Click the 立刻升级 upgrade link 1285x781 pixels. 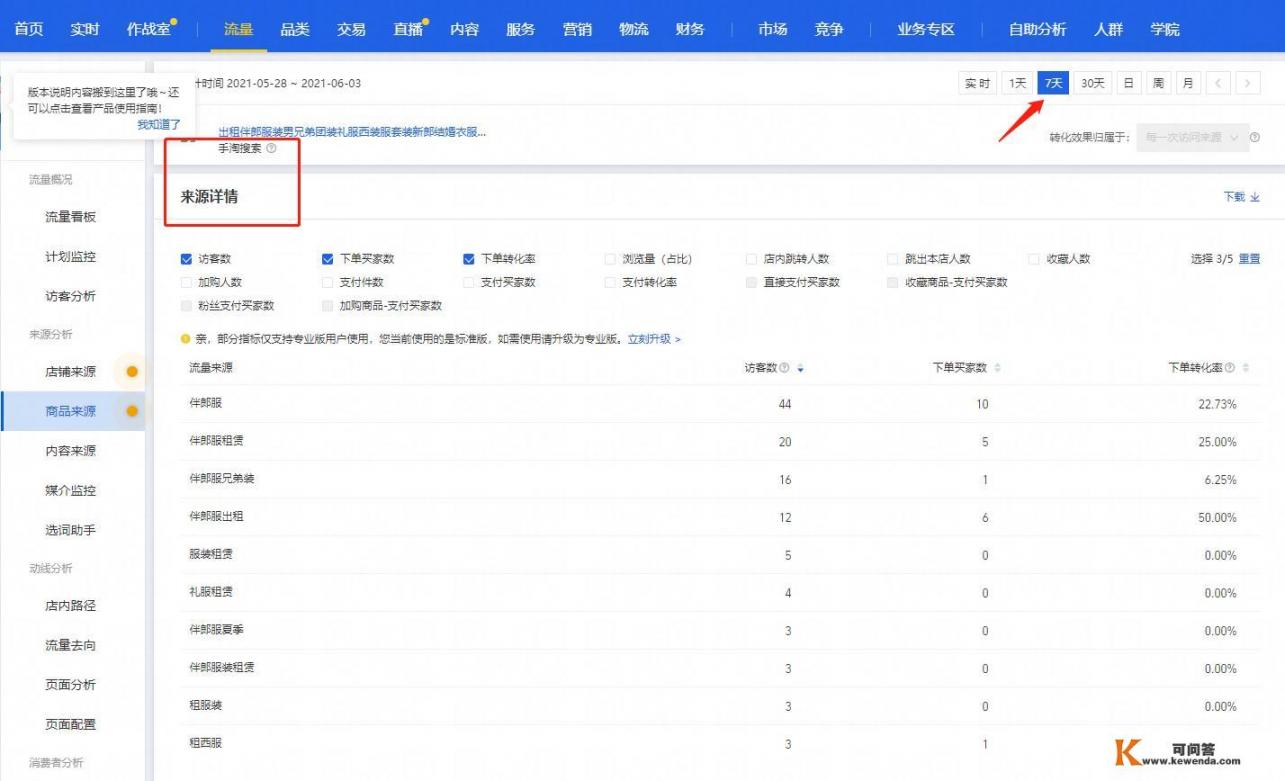click(654, 339)
